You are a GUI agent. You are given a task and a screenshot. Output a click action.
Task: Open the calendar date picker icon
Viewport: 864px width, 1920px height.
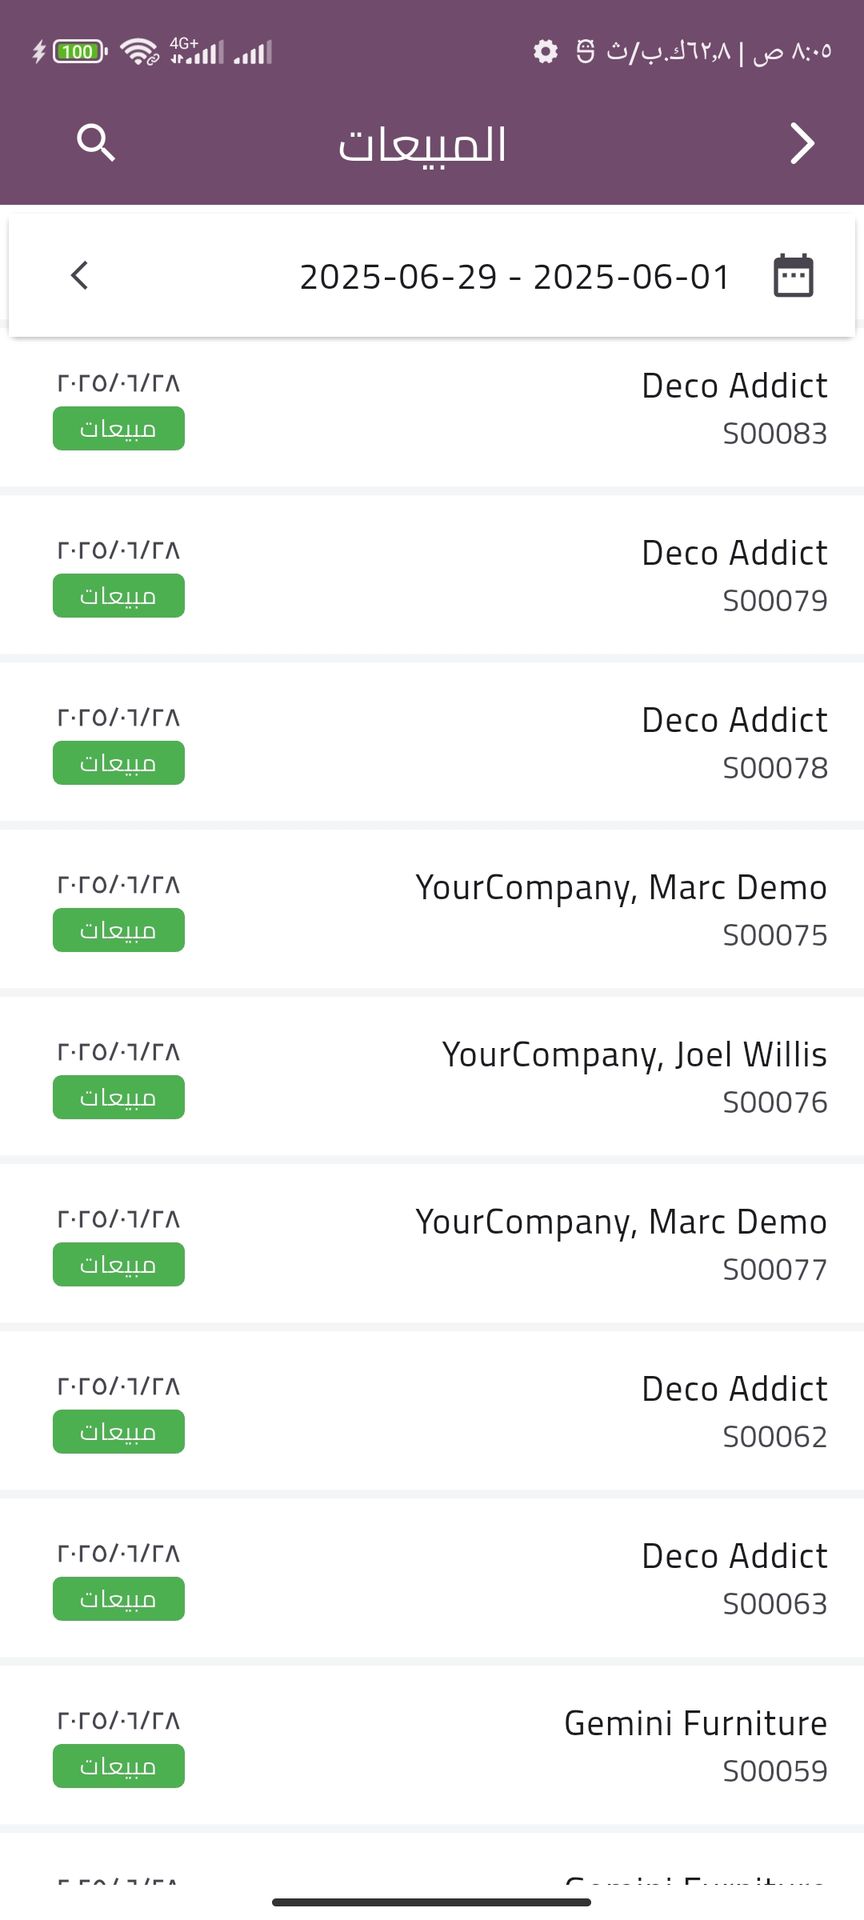[x=793, y=276]
